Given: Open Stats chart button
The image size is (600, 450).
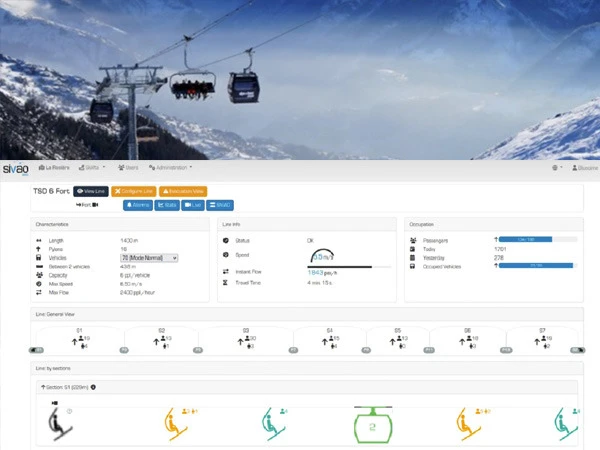Looking at the screenshot, I should tap(167, 205).
